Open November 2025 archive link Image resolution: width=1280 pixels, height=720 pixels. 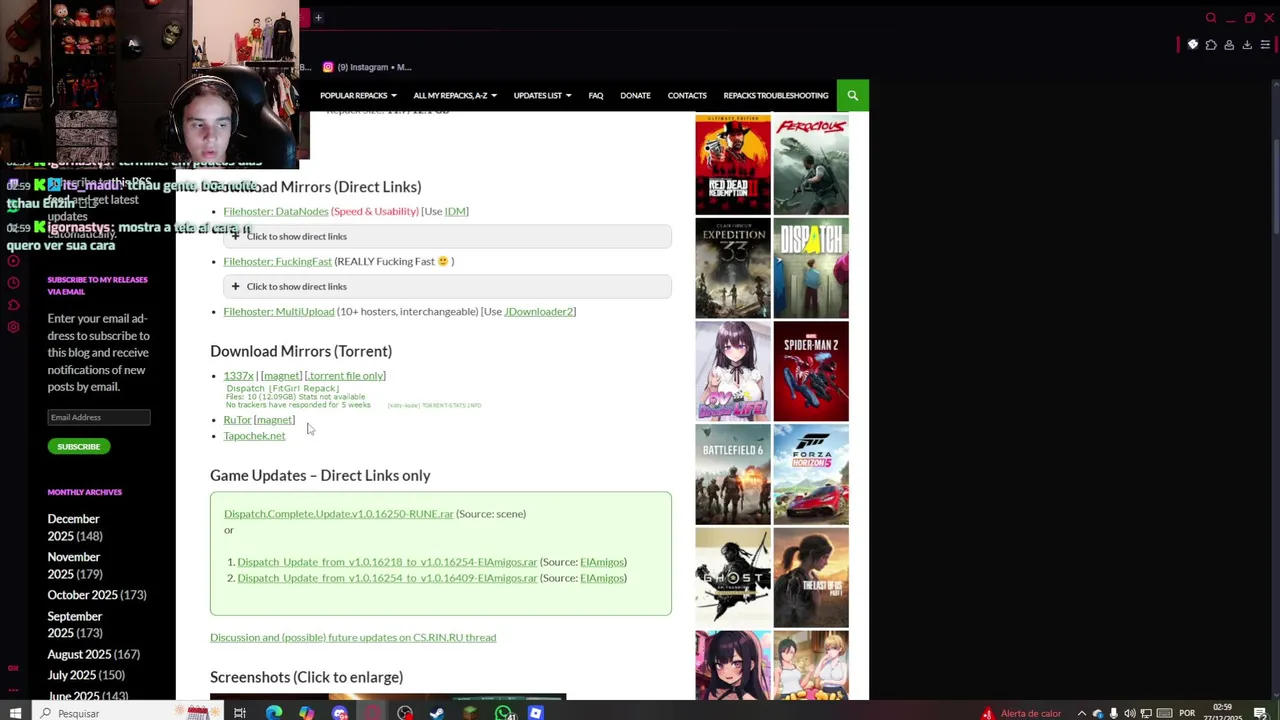[x=73, y=565]
